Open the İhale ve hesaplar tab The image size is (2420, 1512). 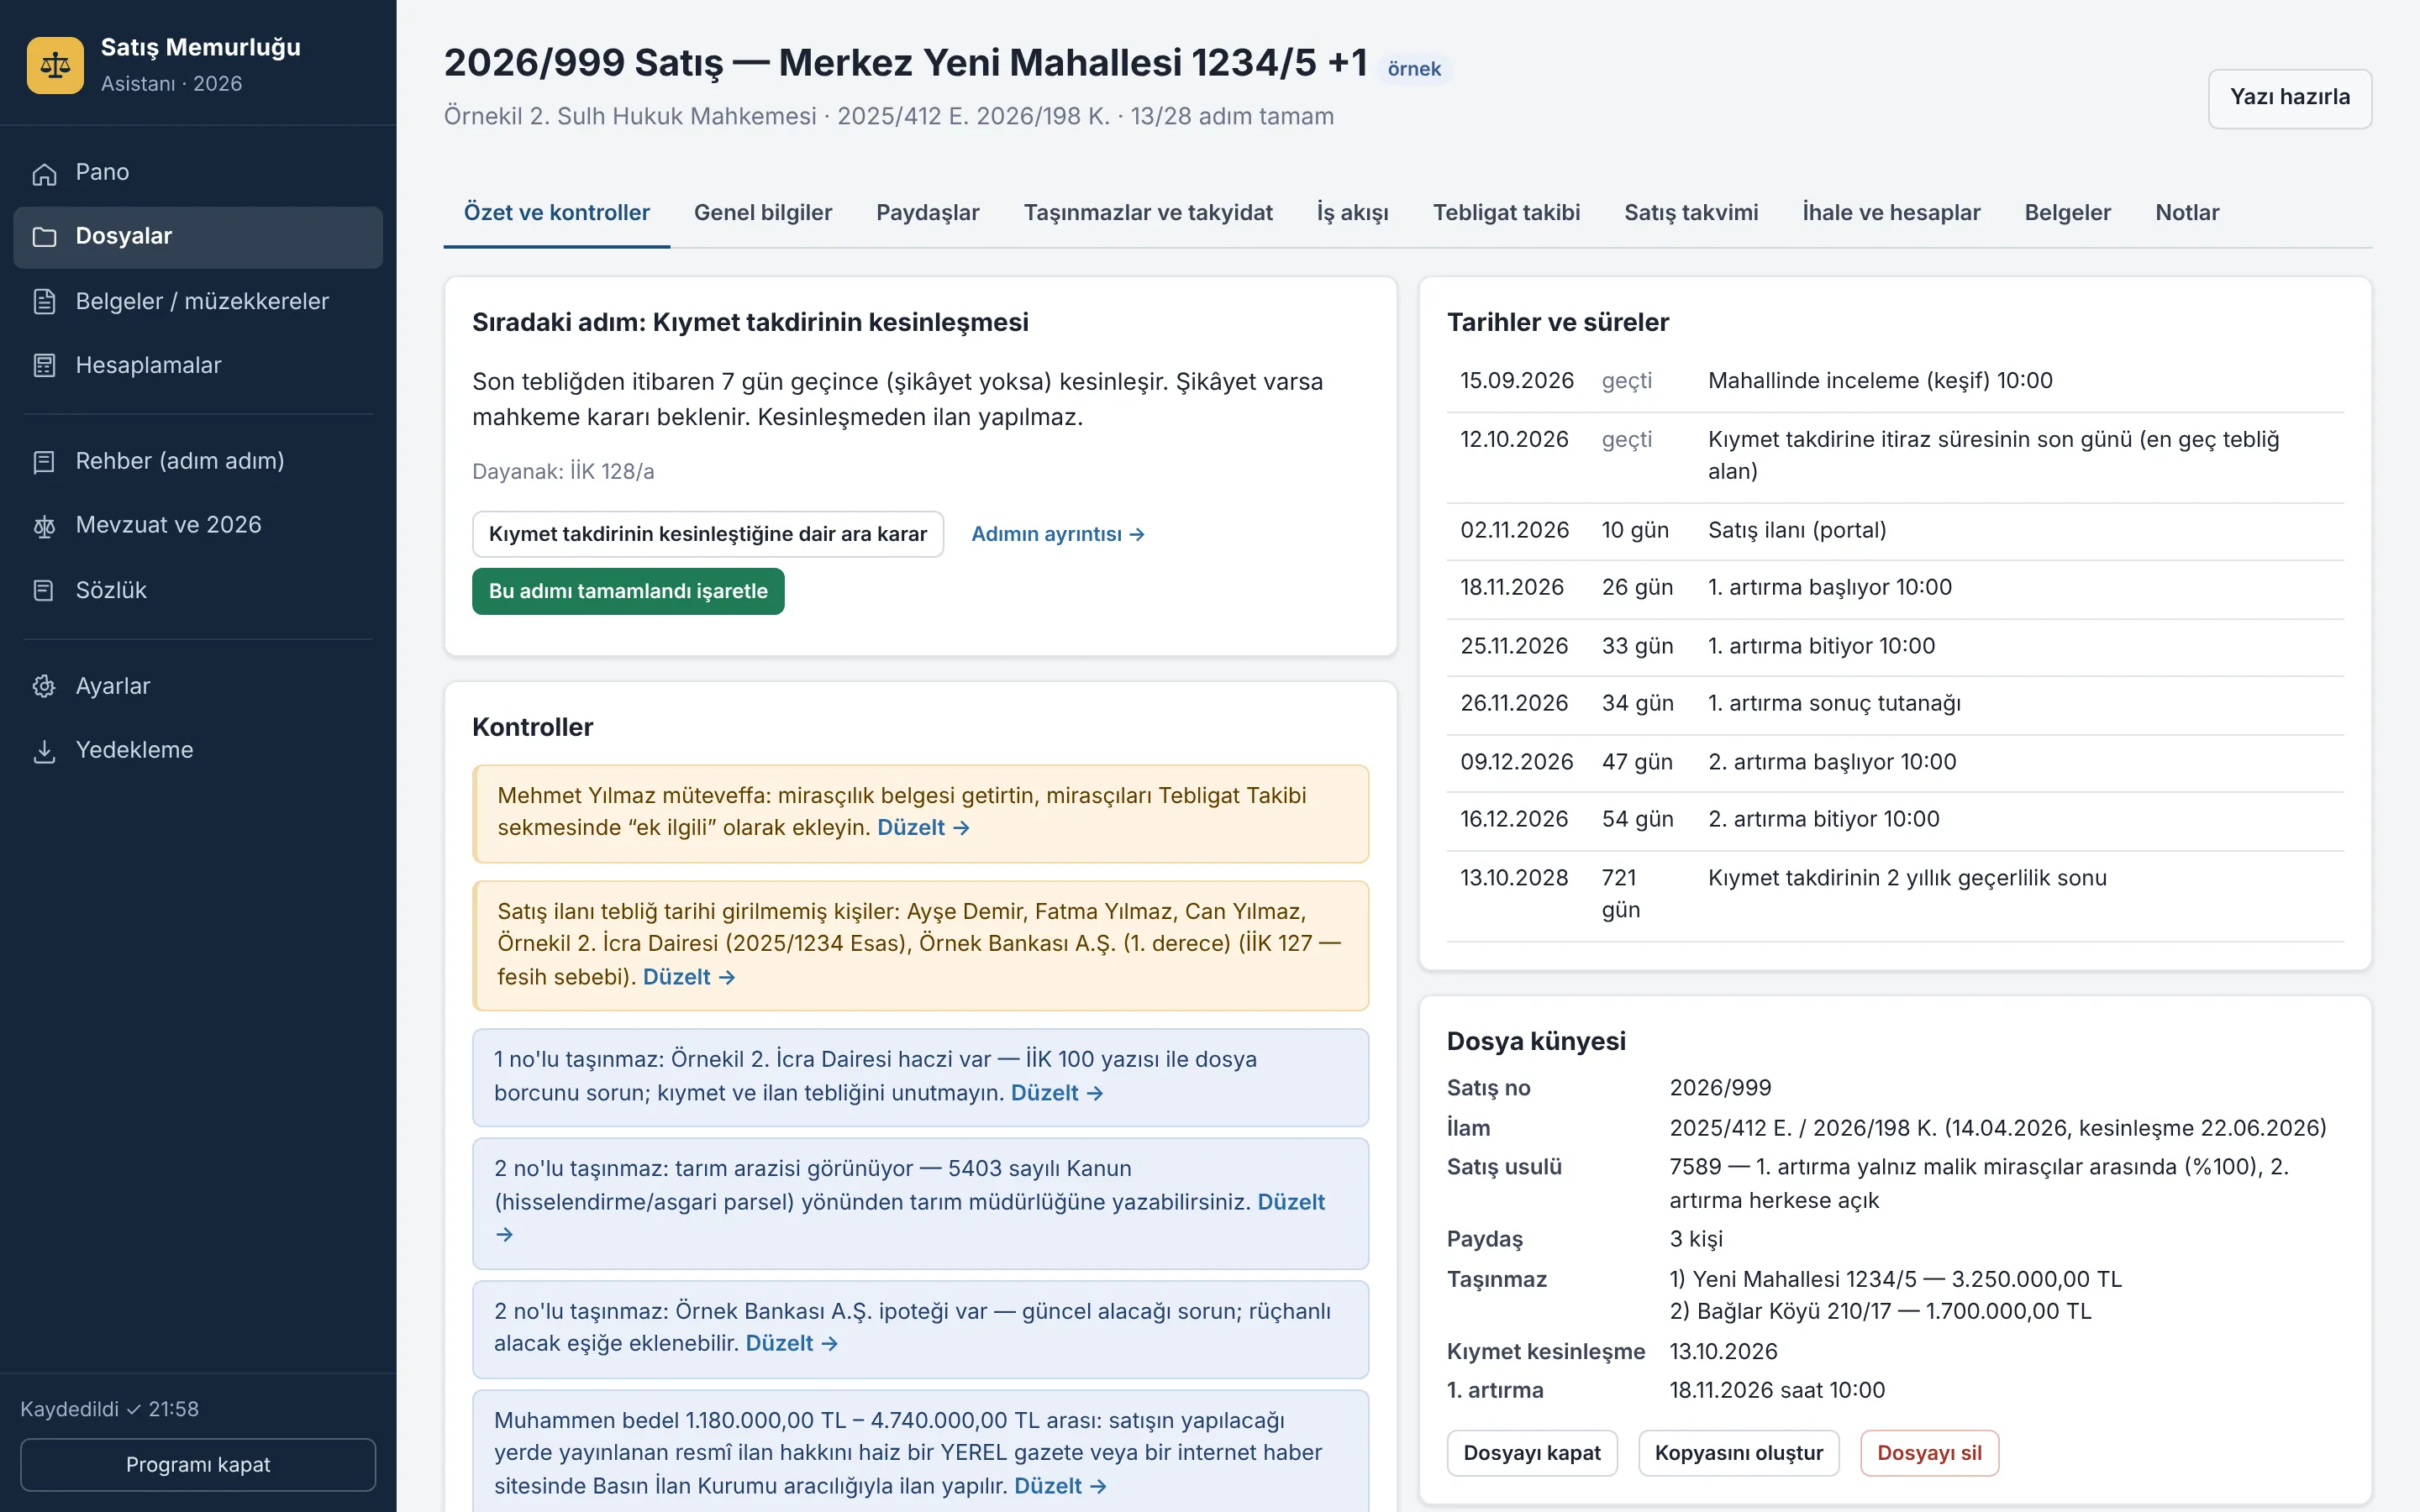(x=1891, y=212)
